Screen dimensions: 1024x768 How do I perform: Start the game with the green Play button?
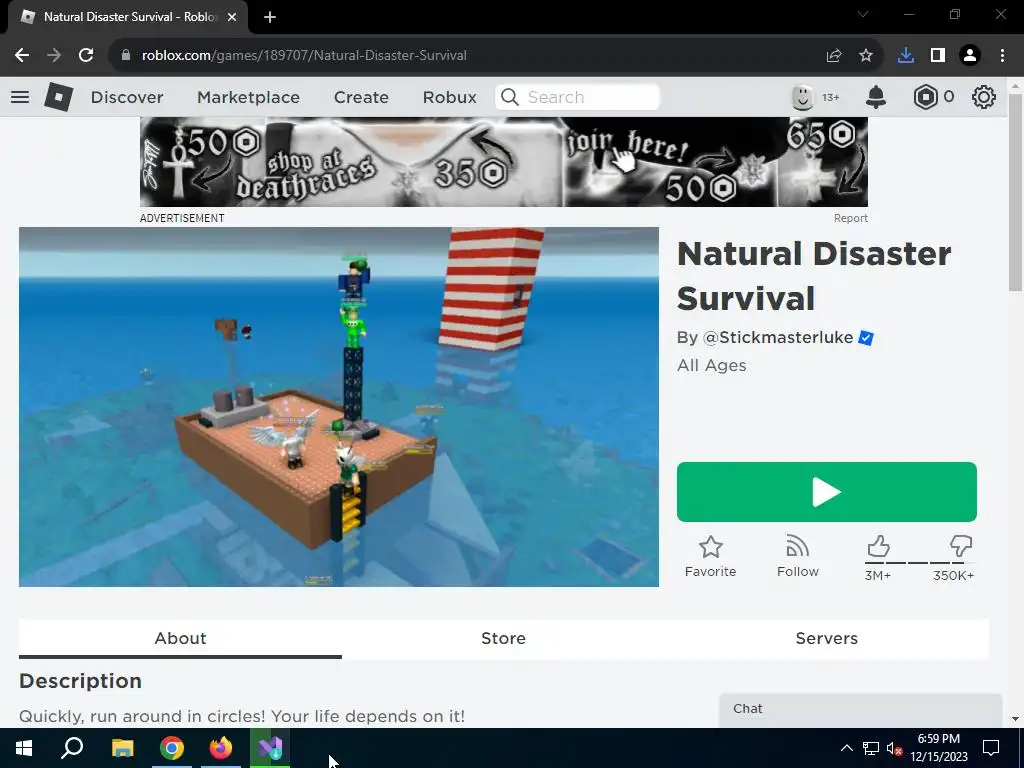click(x=827, y=492)
